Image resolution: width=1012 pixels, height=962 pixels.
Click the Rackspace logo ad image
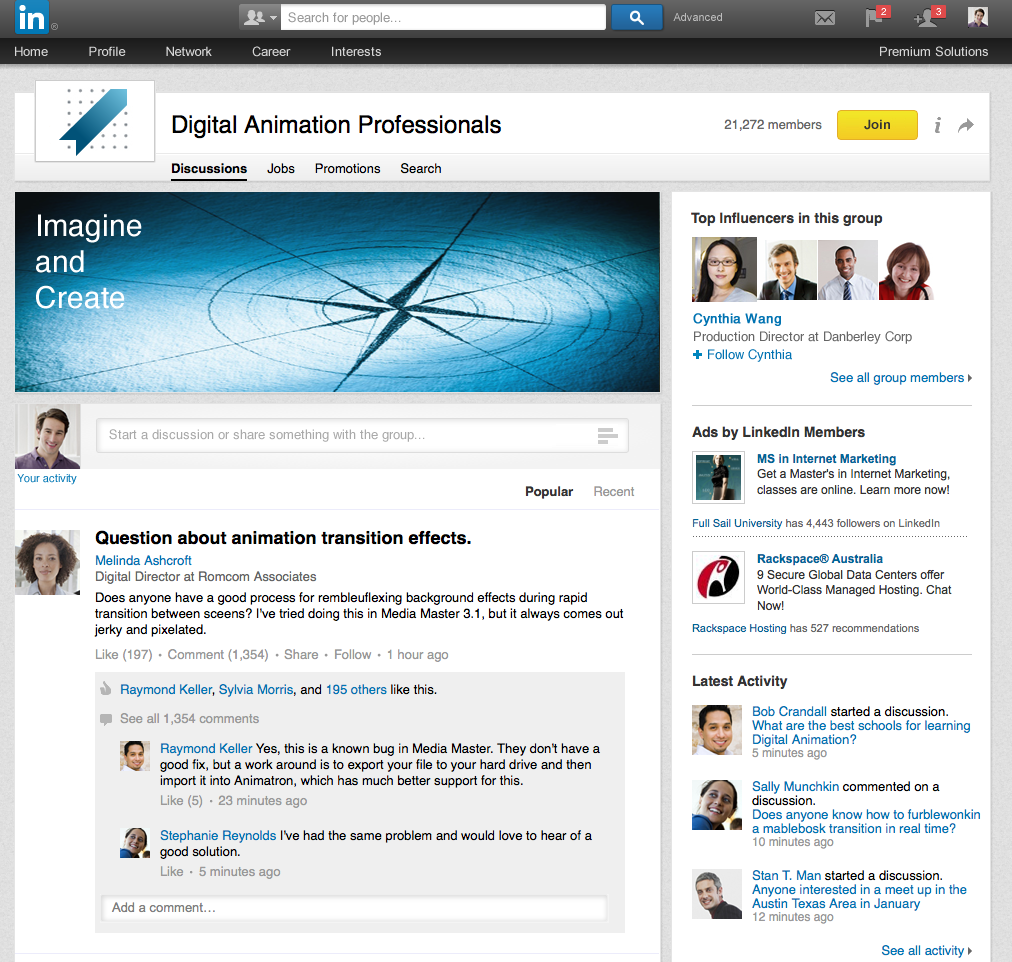pos(718,577)
